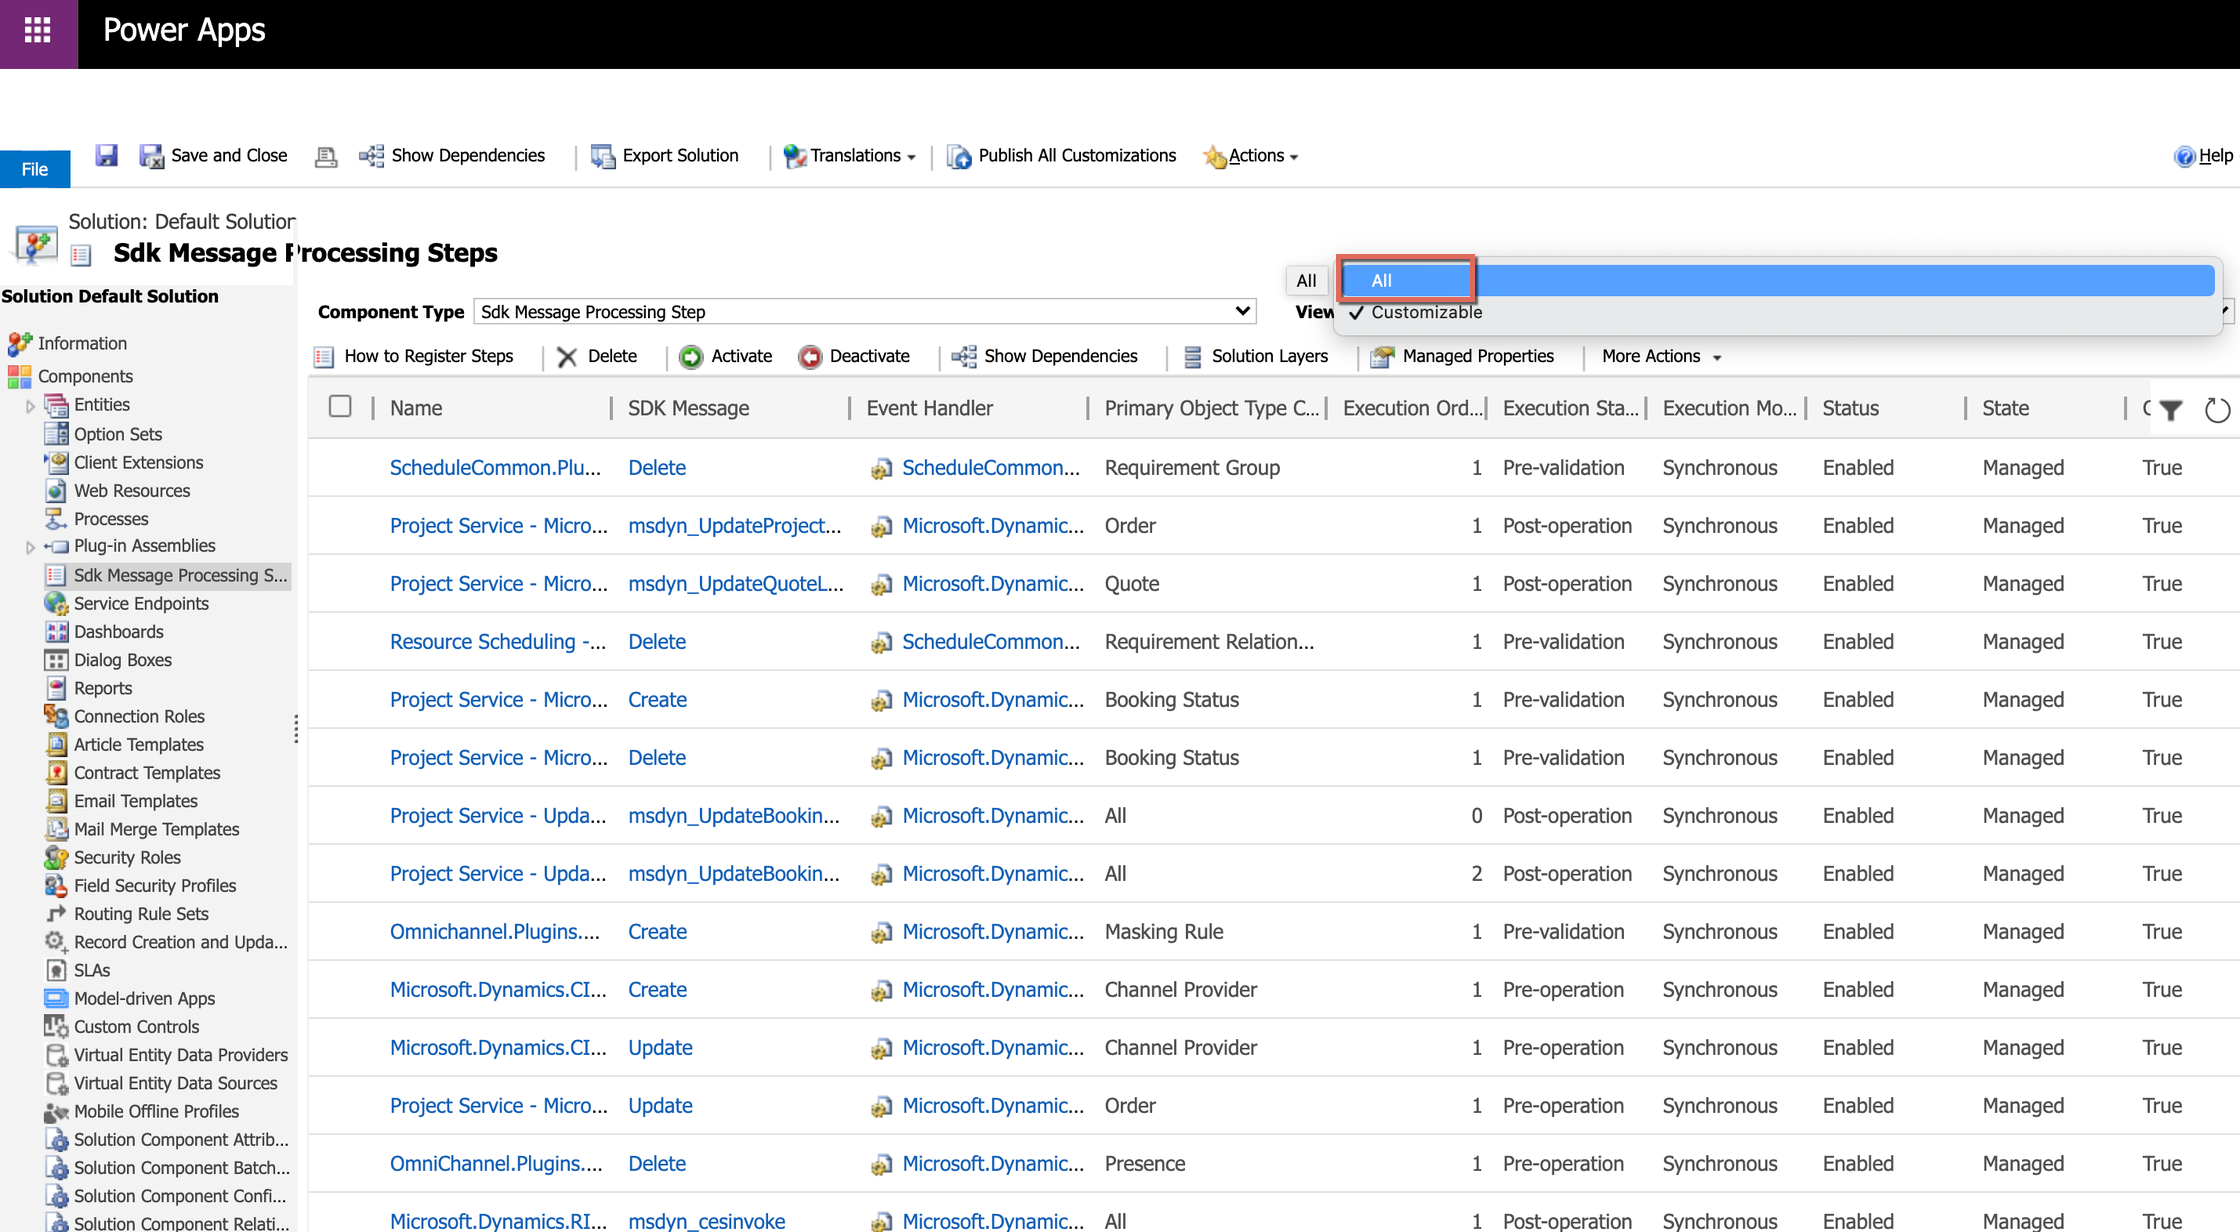Open Omnichannel.Plugins Create step name link
2240x1232 pixels.
coord(495,932)
